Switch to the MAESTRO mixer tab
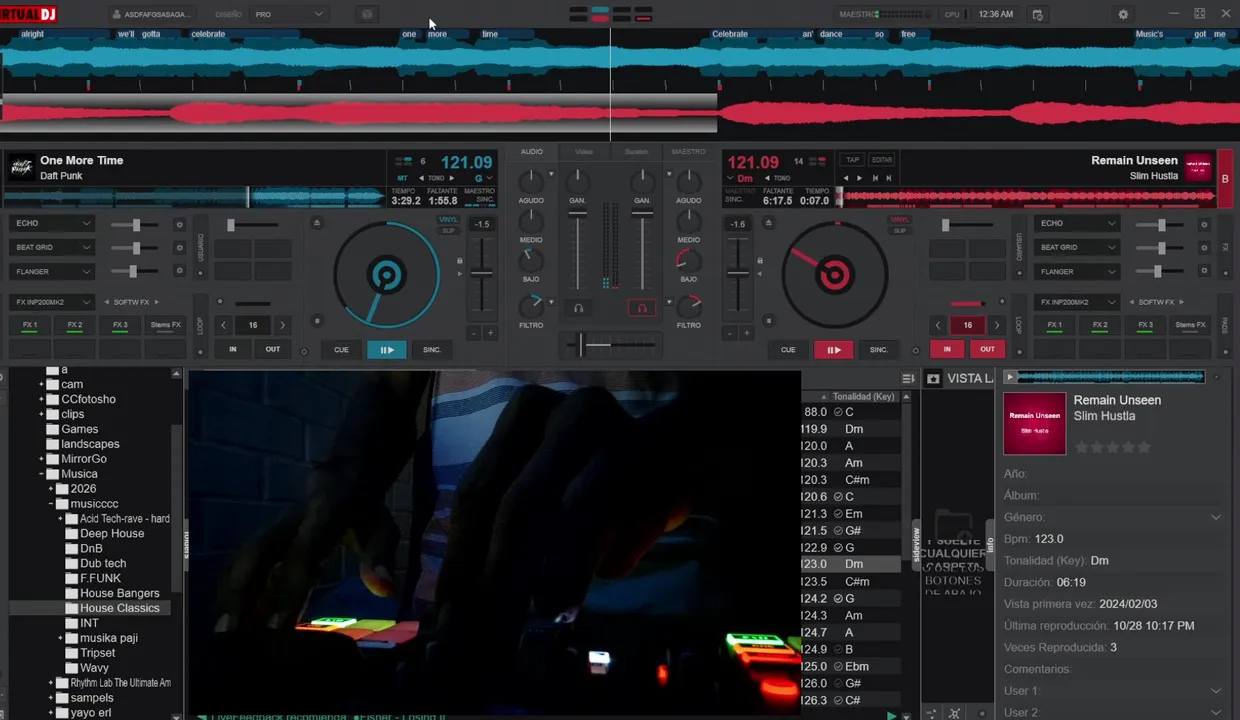Screen dimensions: 1240x720 [688, 152]
